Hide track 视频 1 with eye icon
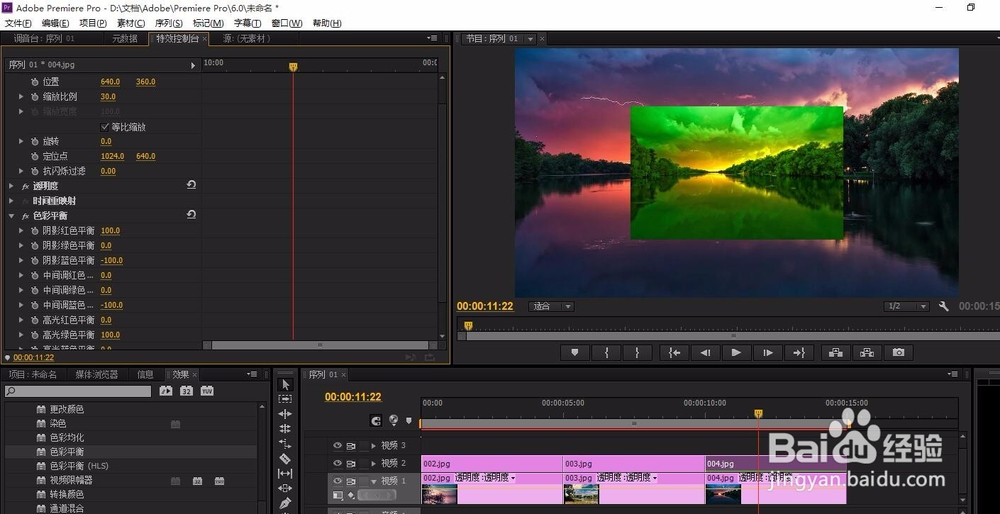The width and height of the screenshot is (1000, 514). click(337, 481)
